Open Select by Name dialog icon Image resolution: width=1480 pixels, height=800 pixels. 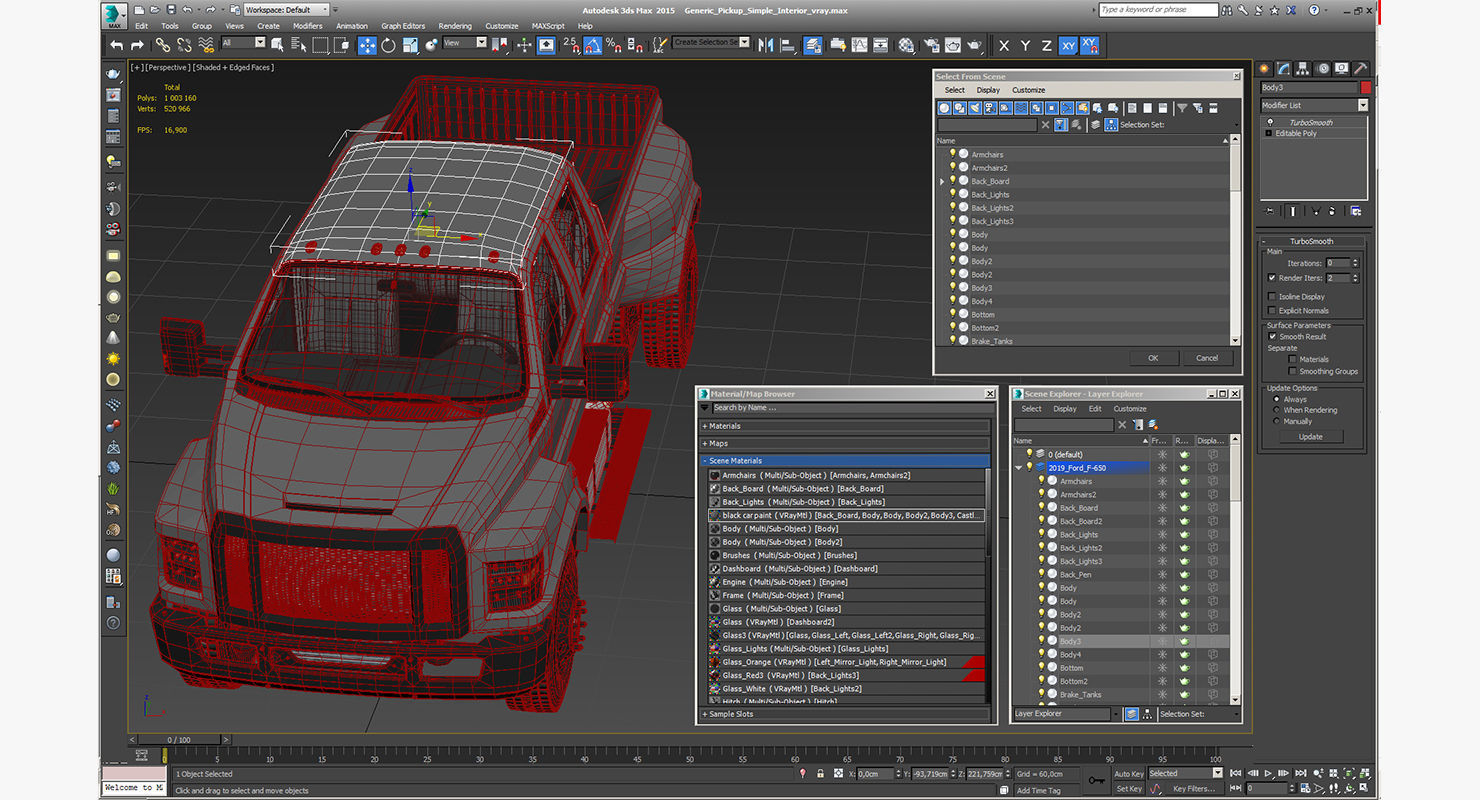click(x=299, y=45)
